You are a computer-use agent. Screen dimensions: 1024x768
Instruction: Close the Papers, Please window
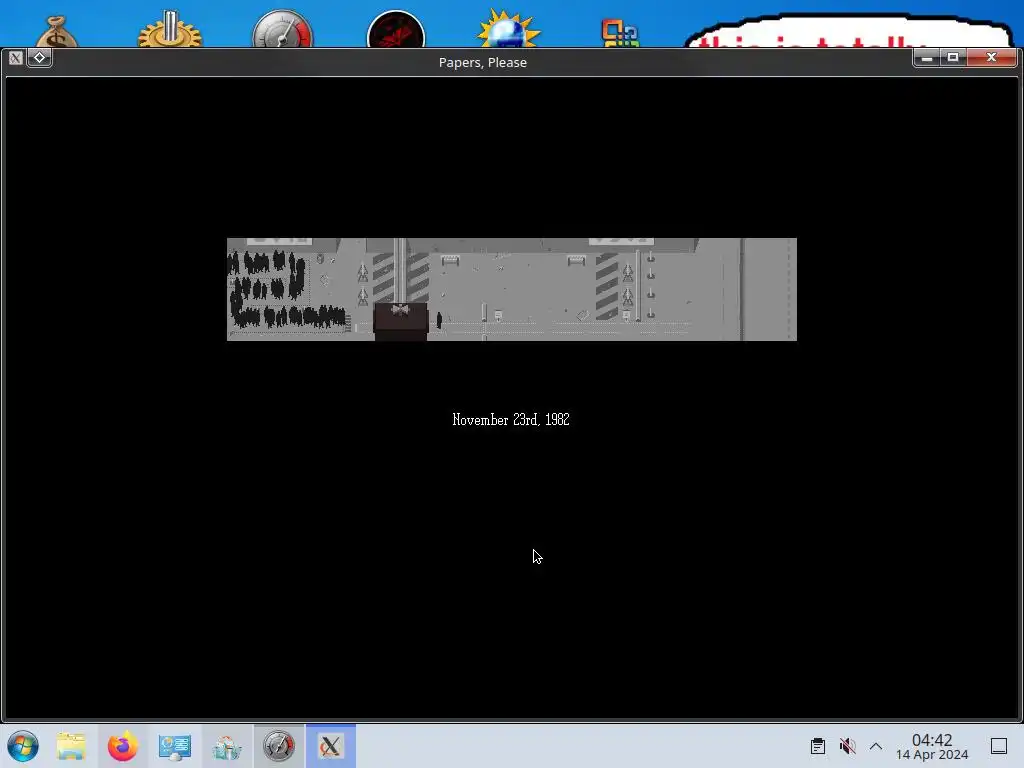(x=991, y=57)
